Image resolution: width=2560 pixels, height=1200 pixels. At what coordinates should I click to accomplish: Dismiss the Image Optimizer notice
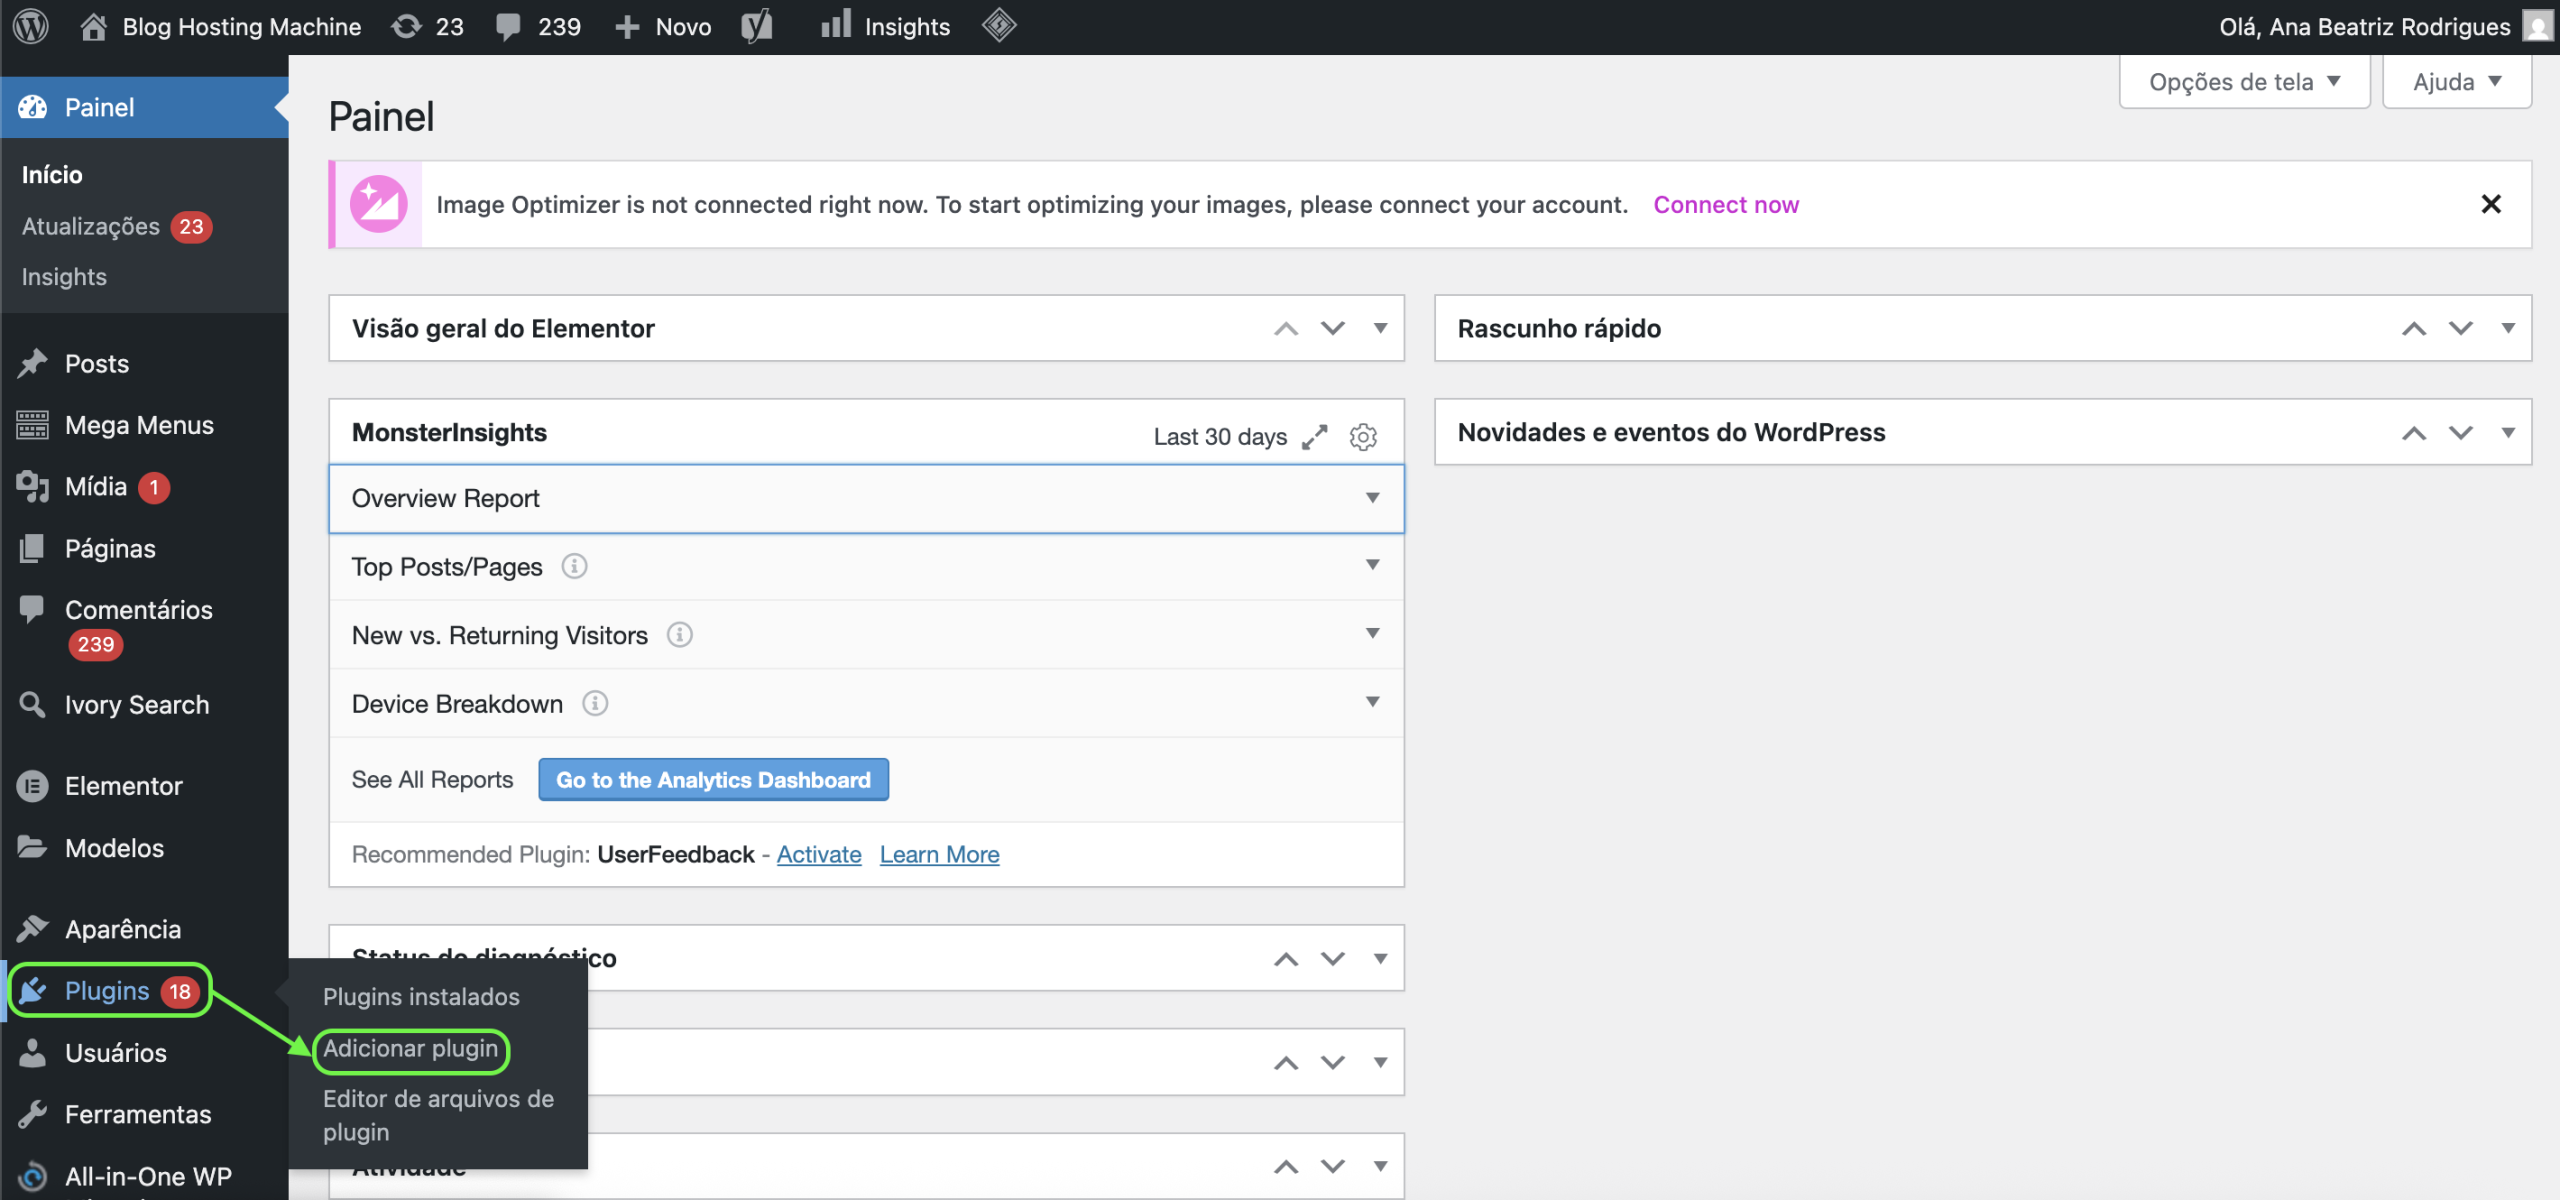2491,204
